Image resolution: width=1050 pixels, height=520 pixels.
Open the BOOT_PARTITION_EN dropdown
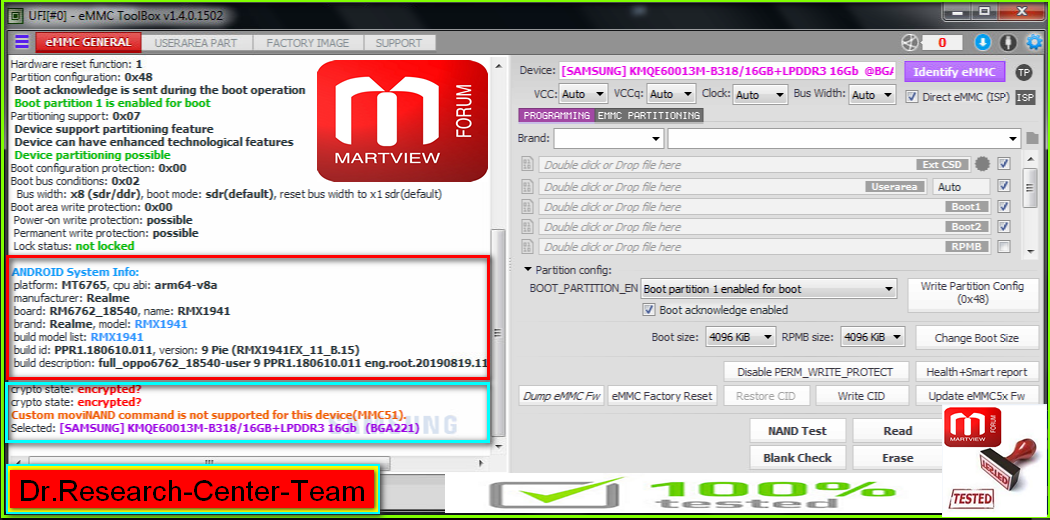click(769, 290)
